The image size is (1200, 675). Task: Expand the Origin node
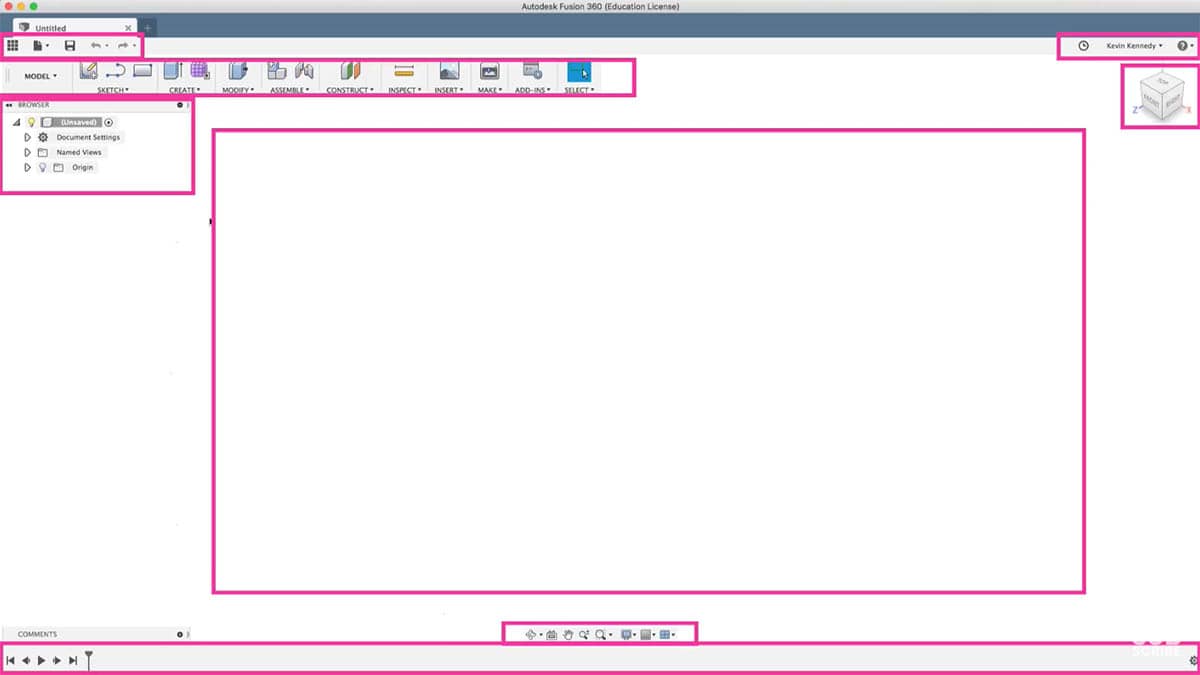click(27, 167)
